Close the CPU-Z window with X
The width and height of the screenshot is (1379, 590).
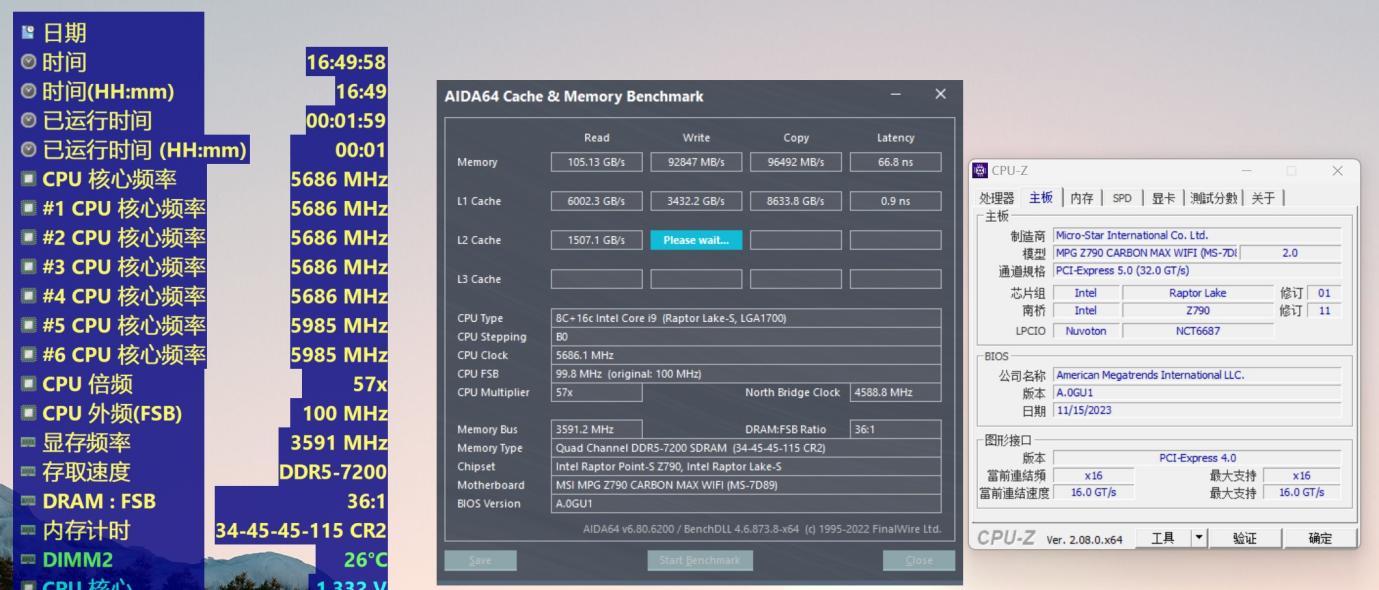coord(1337,171)
